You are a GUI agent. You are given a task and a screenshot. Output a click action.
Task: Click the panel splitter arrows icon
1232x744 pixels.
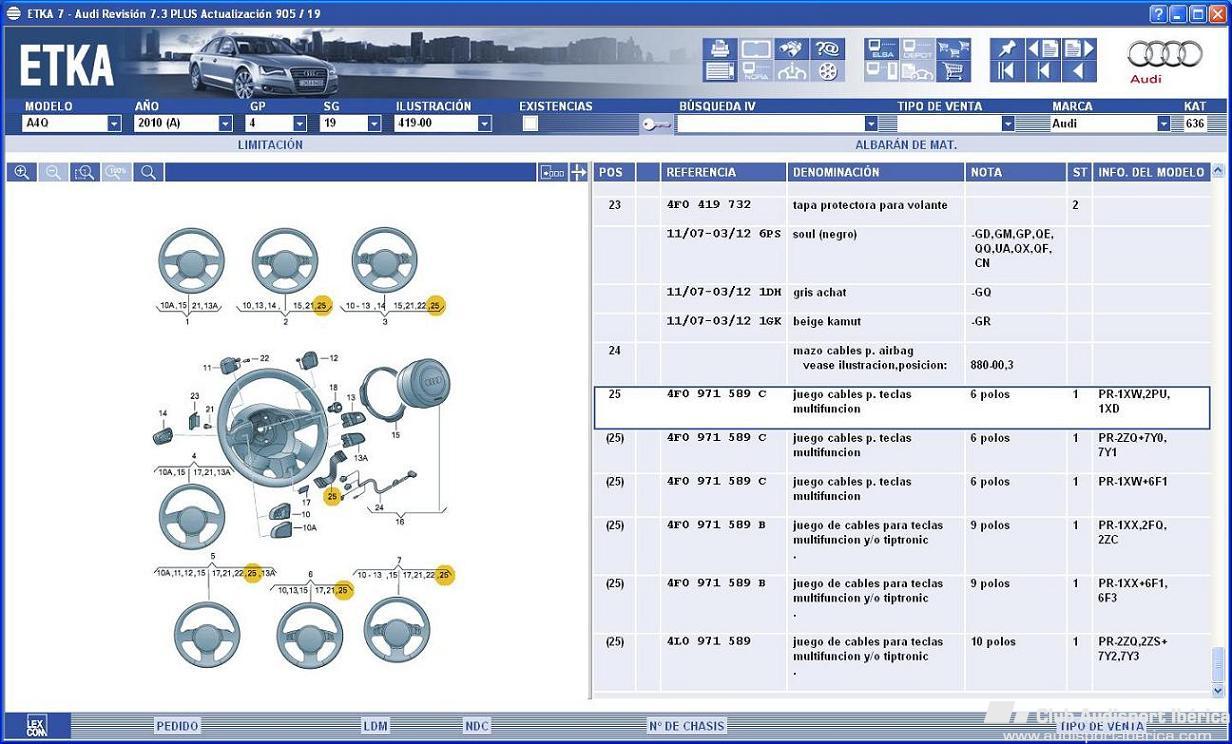578,172
